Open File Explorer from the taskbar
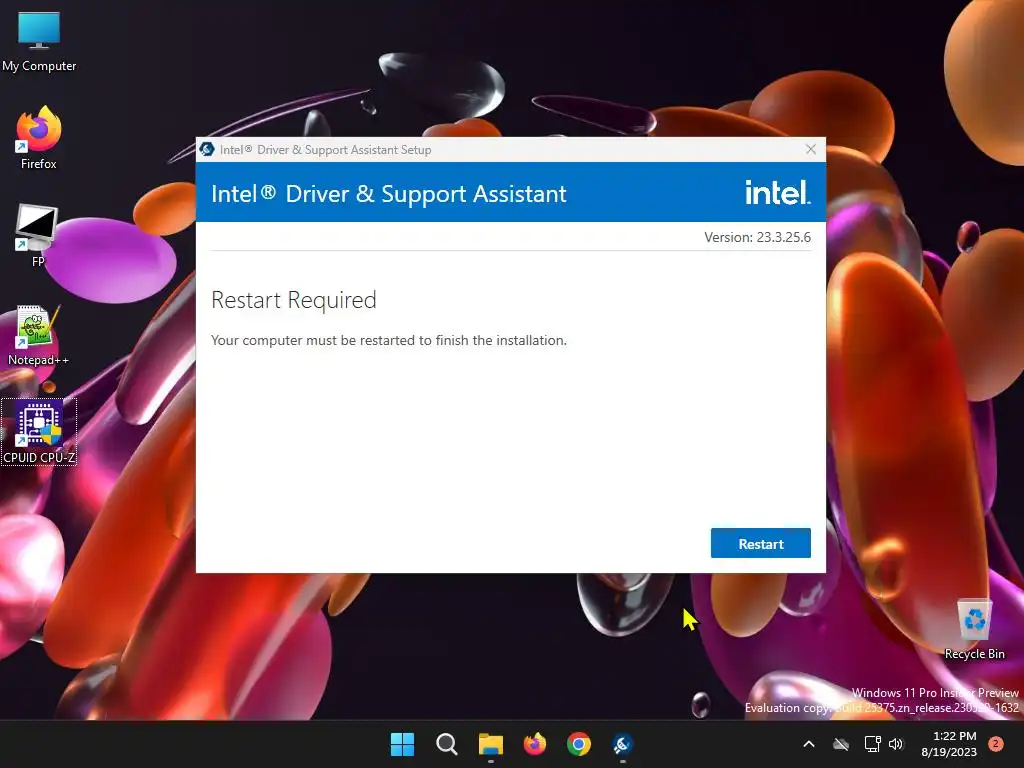Image resolution: width=1024 pixels, height=768 pixels. pyautogui.click(x=490, y=744)
